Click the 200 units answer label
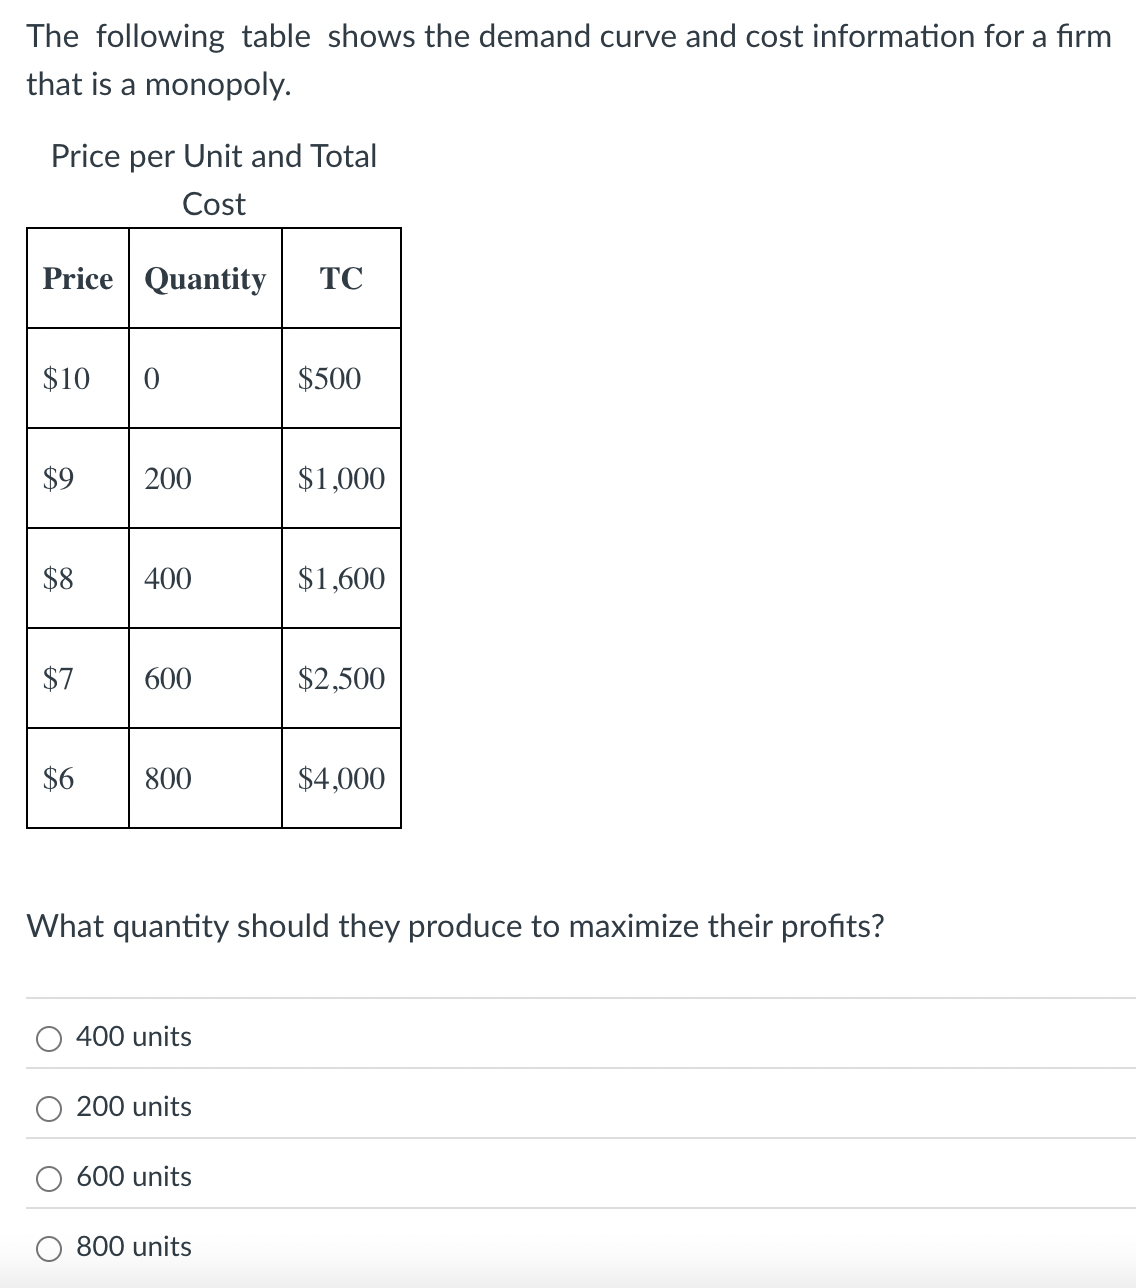 [133, 1107]
